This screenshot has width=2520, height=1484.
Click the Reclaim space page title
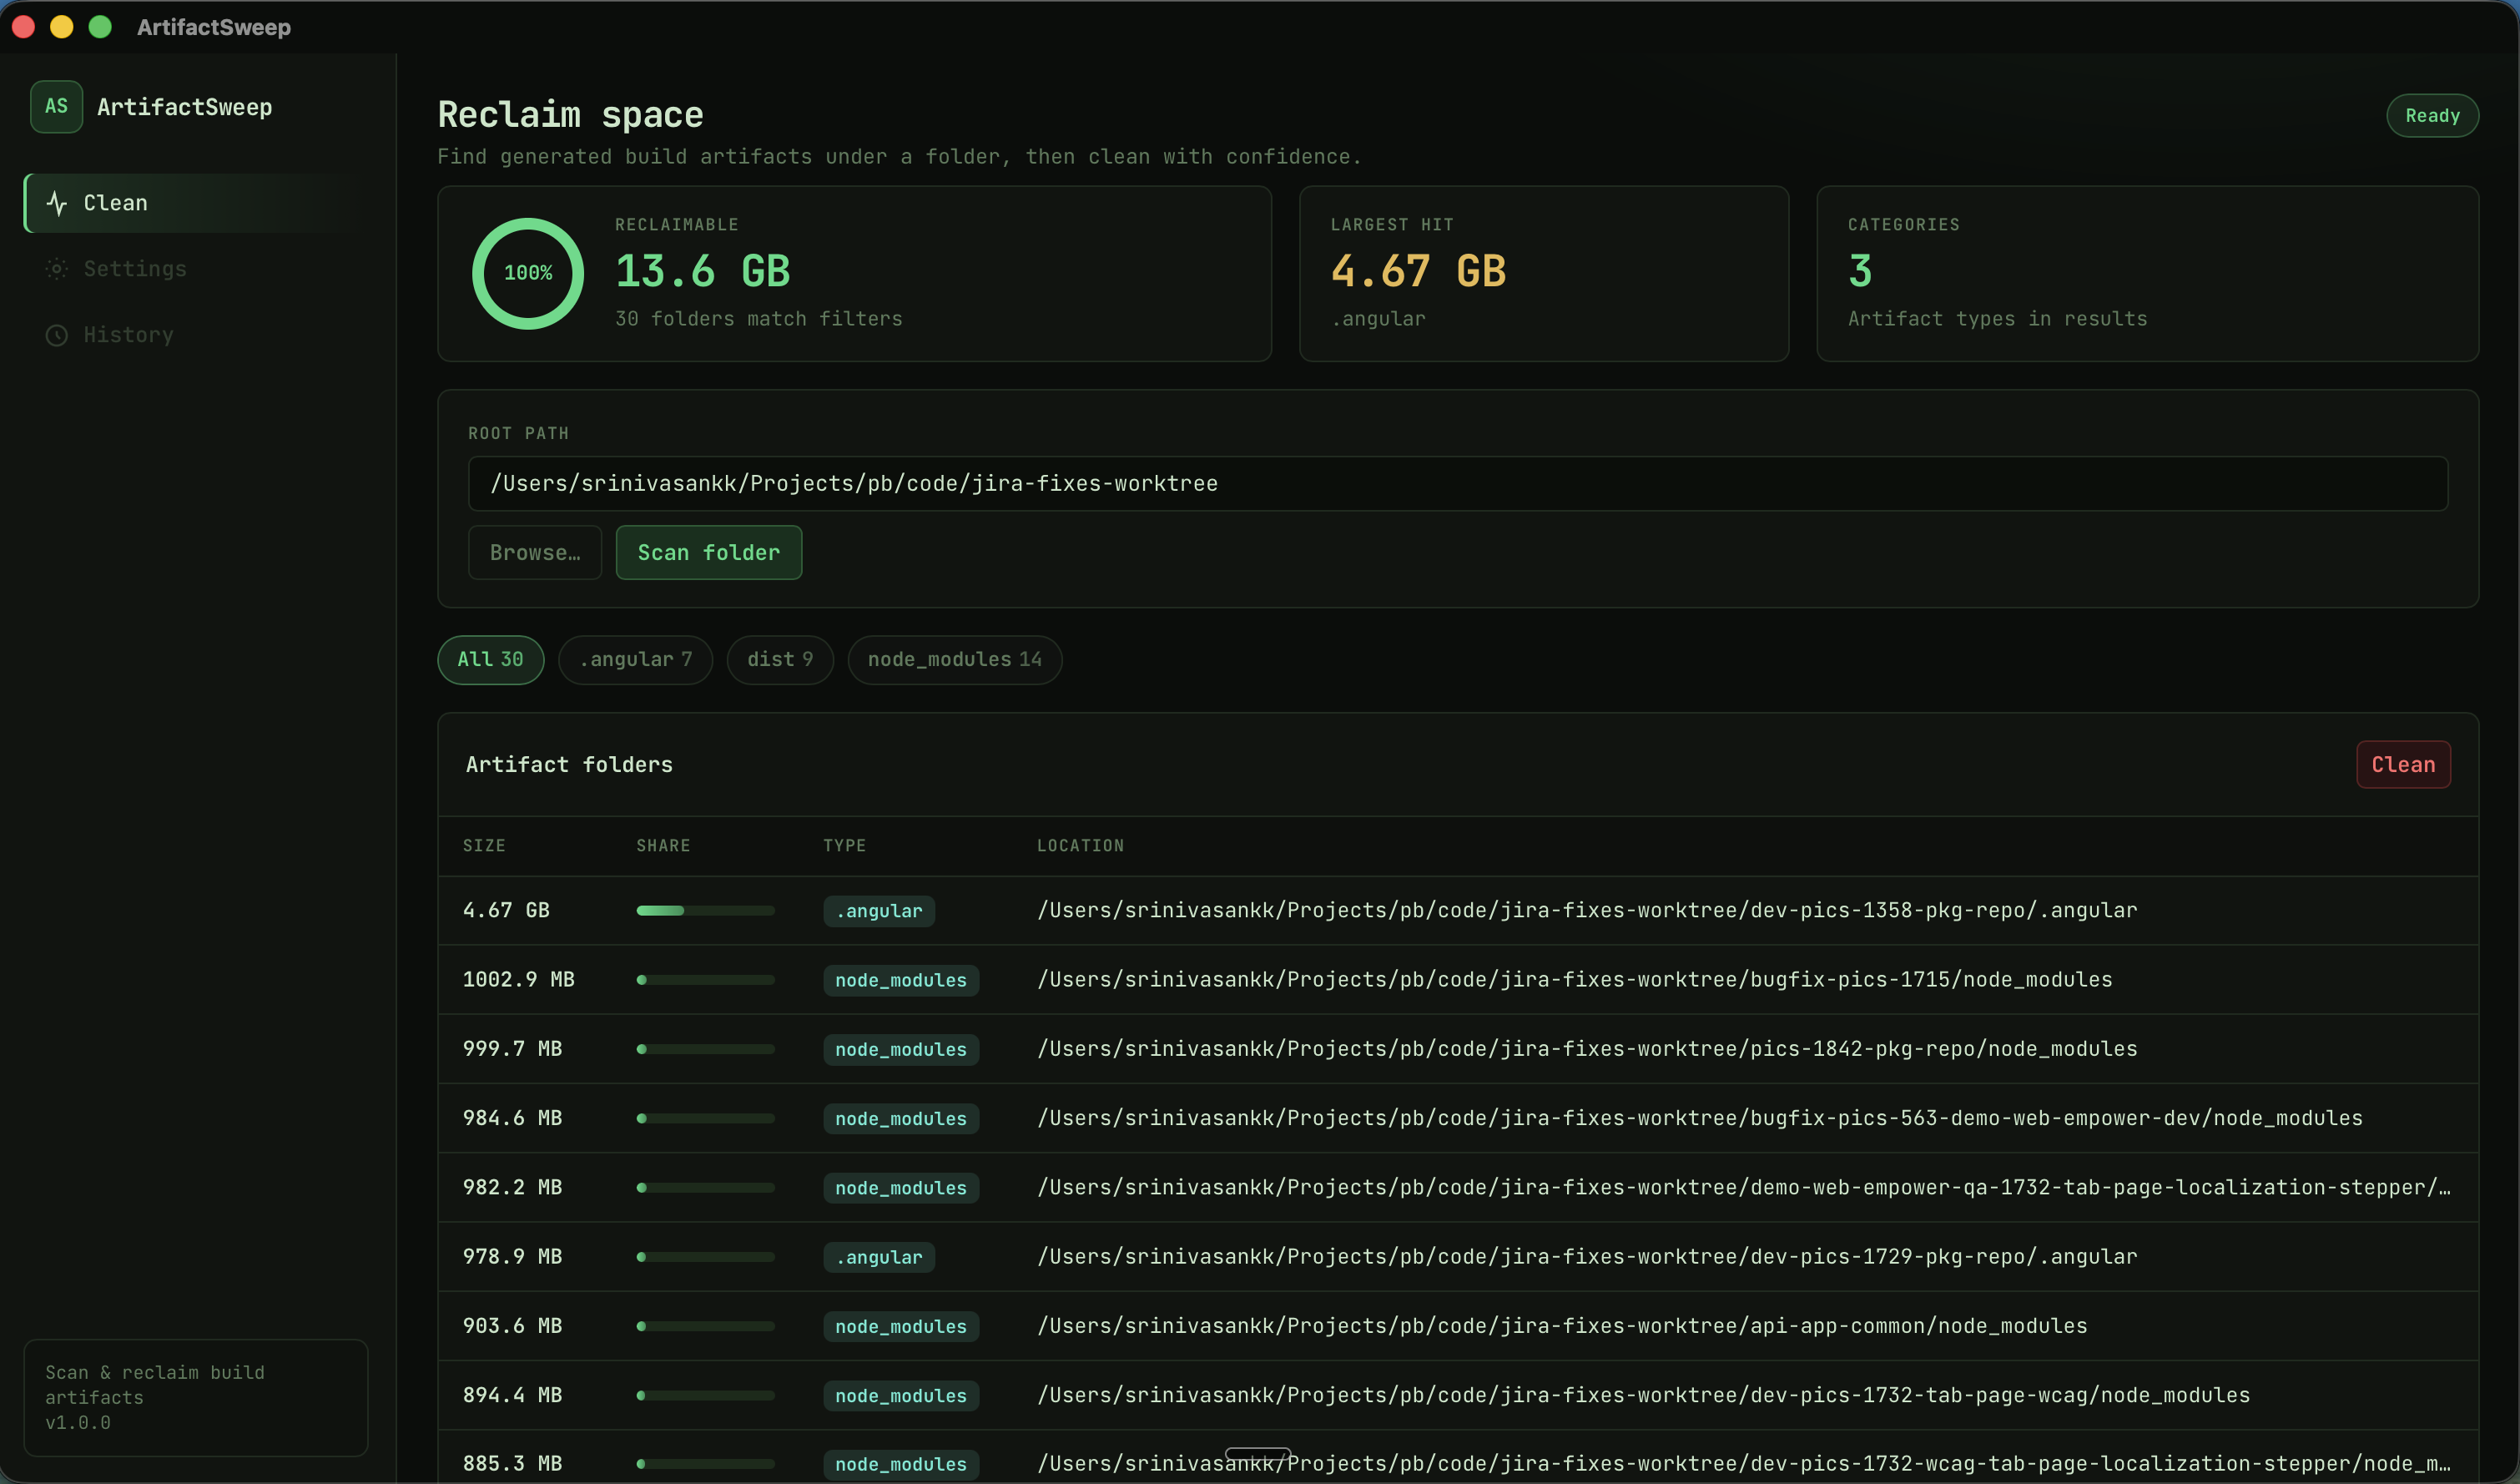pyautogui.click(x=571, y=115)
